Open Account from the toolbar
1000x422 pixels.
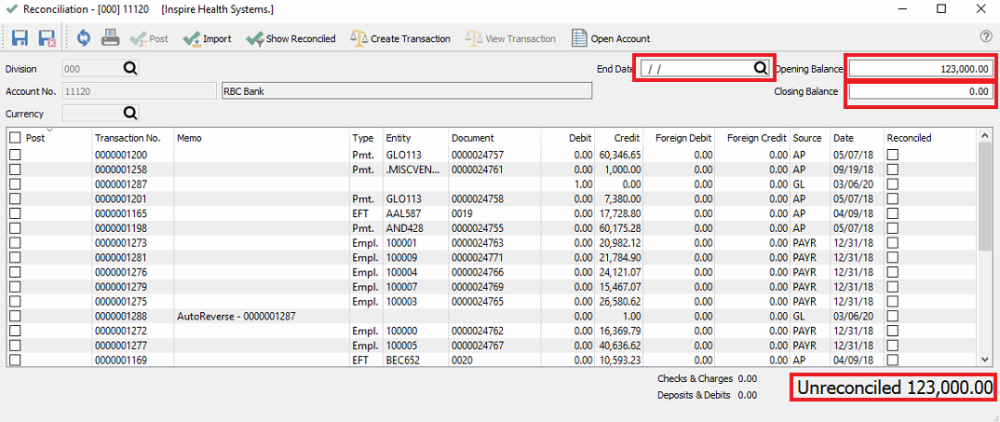[x=610, y=39]
